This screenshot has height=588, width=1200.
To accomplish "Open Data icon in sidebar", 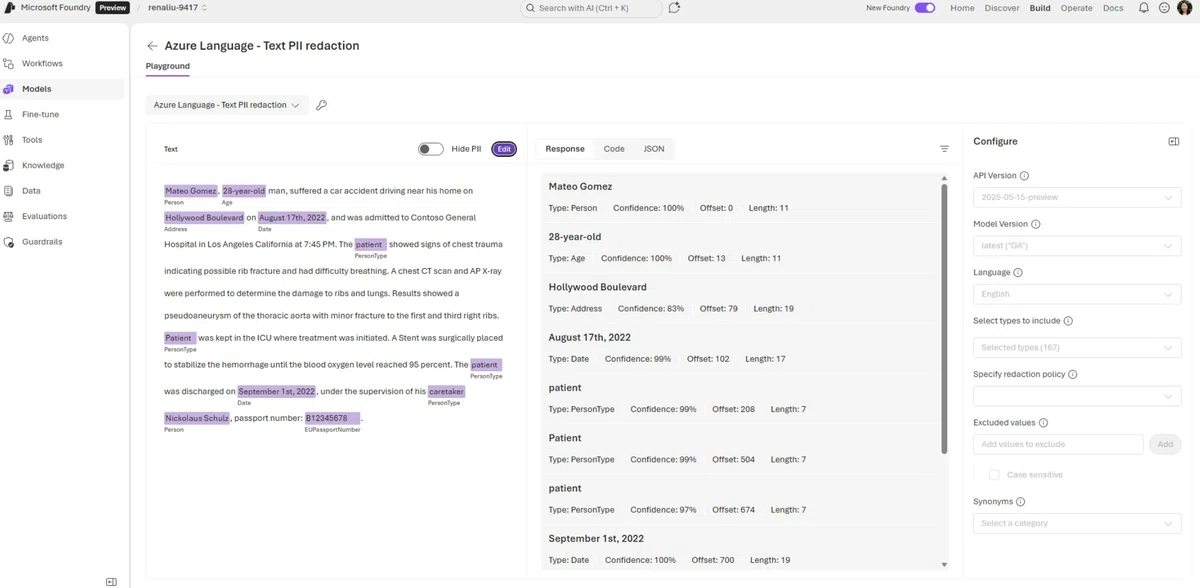I will tap(9, 191).
